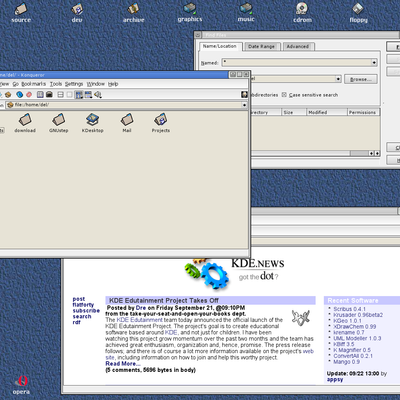Click the cdrom desktop icon

tap(302, 13)
